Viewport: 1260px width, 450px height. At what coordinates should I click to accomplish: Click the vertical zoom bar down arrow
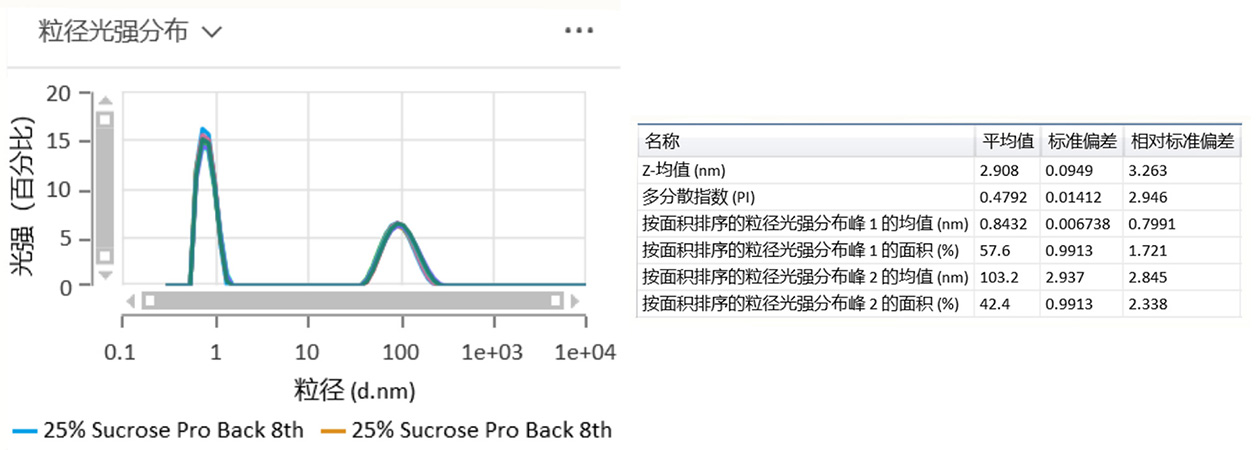click(105, 274)
